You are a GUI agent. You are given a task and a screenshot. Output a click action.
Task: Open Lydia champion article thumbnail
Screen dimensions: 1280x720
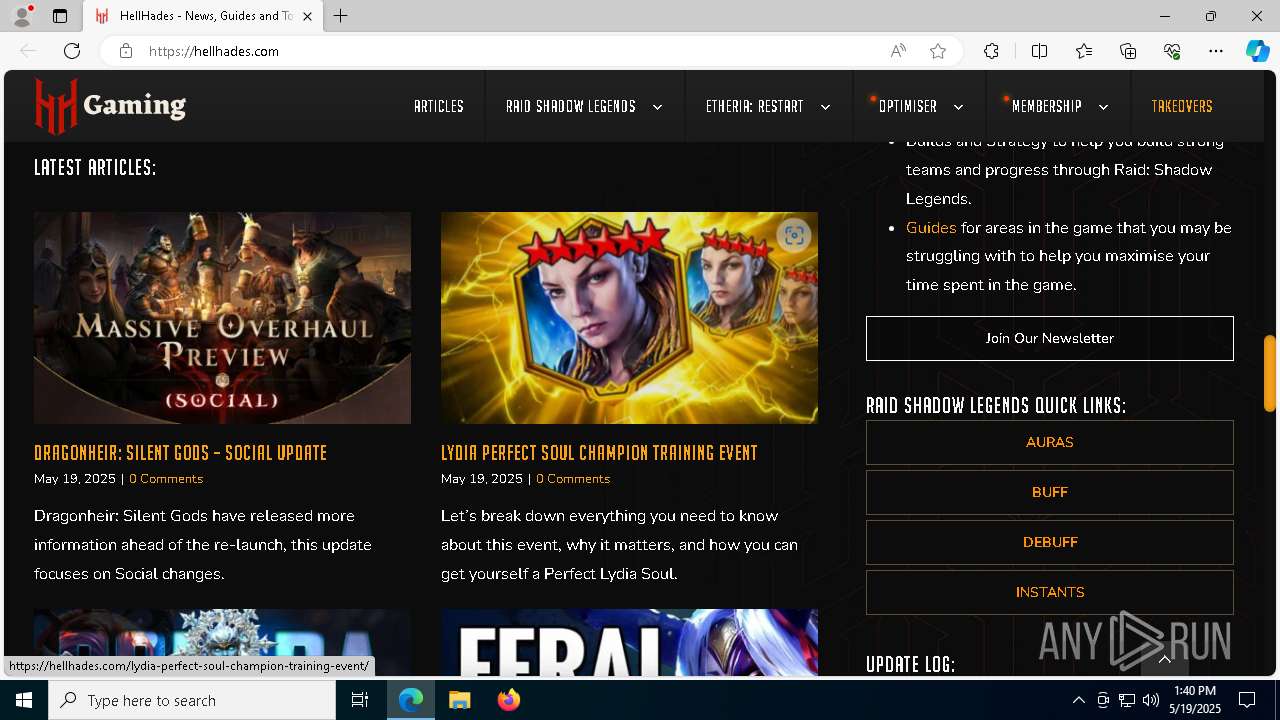click(x=629, y=318)
